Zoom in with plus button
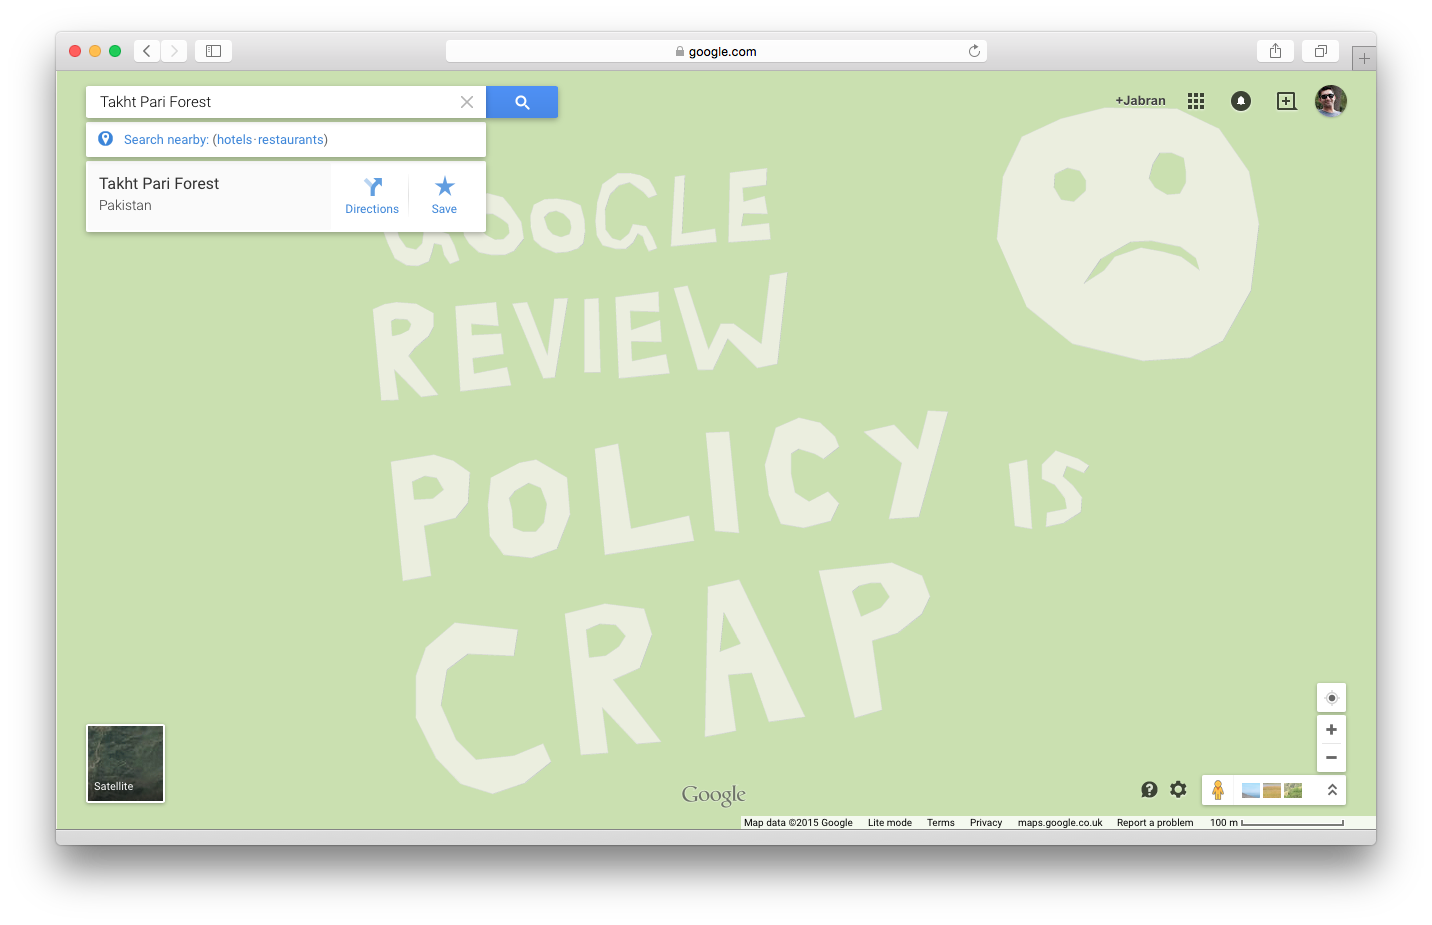Image resolution: width=1432 pixels, height=925 pixels. 1331,730
